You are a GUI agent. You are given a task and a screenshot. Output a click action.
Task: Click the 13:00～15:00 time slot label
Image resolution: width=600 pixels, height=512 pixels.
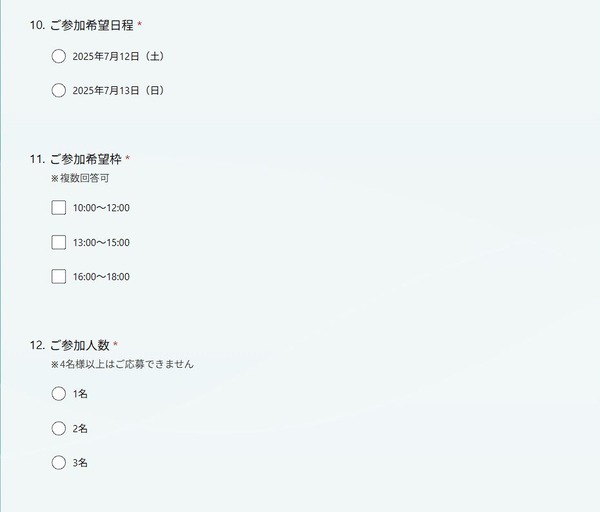101,243
